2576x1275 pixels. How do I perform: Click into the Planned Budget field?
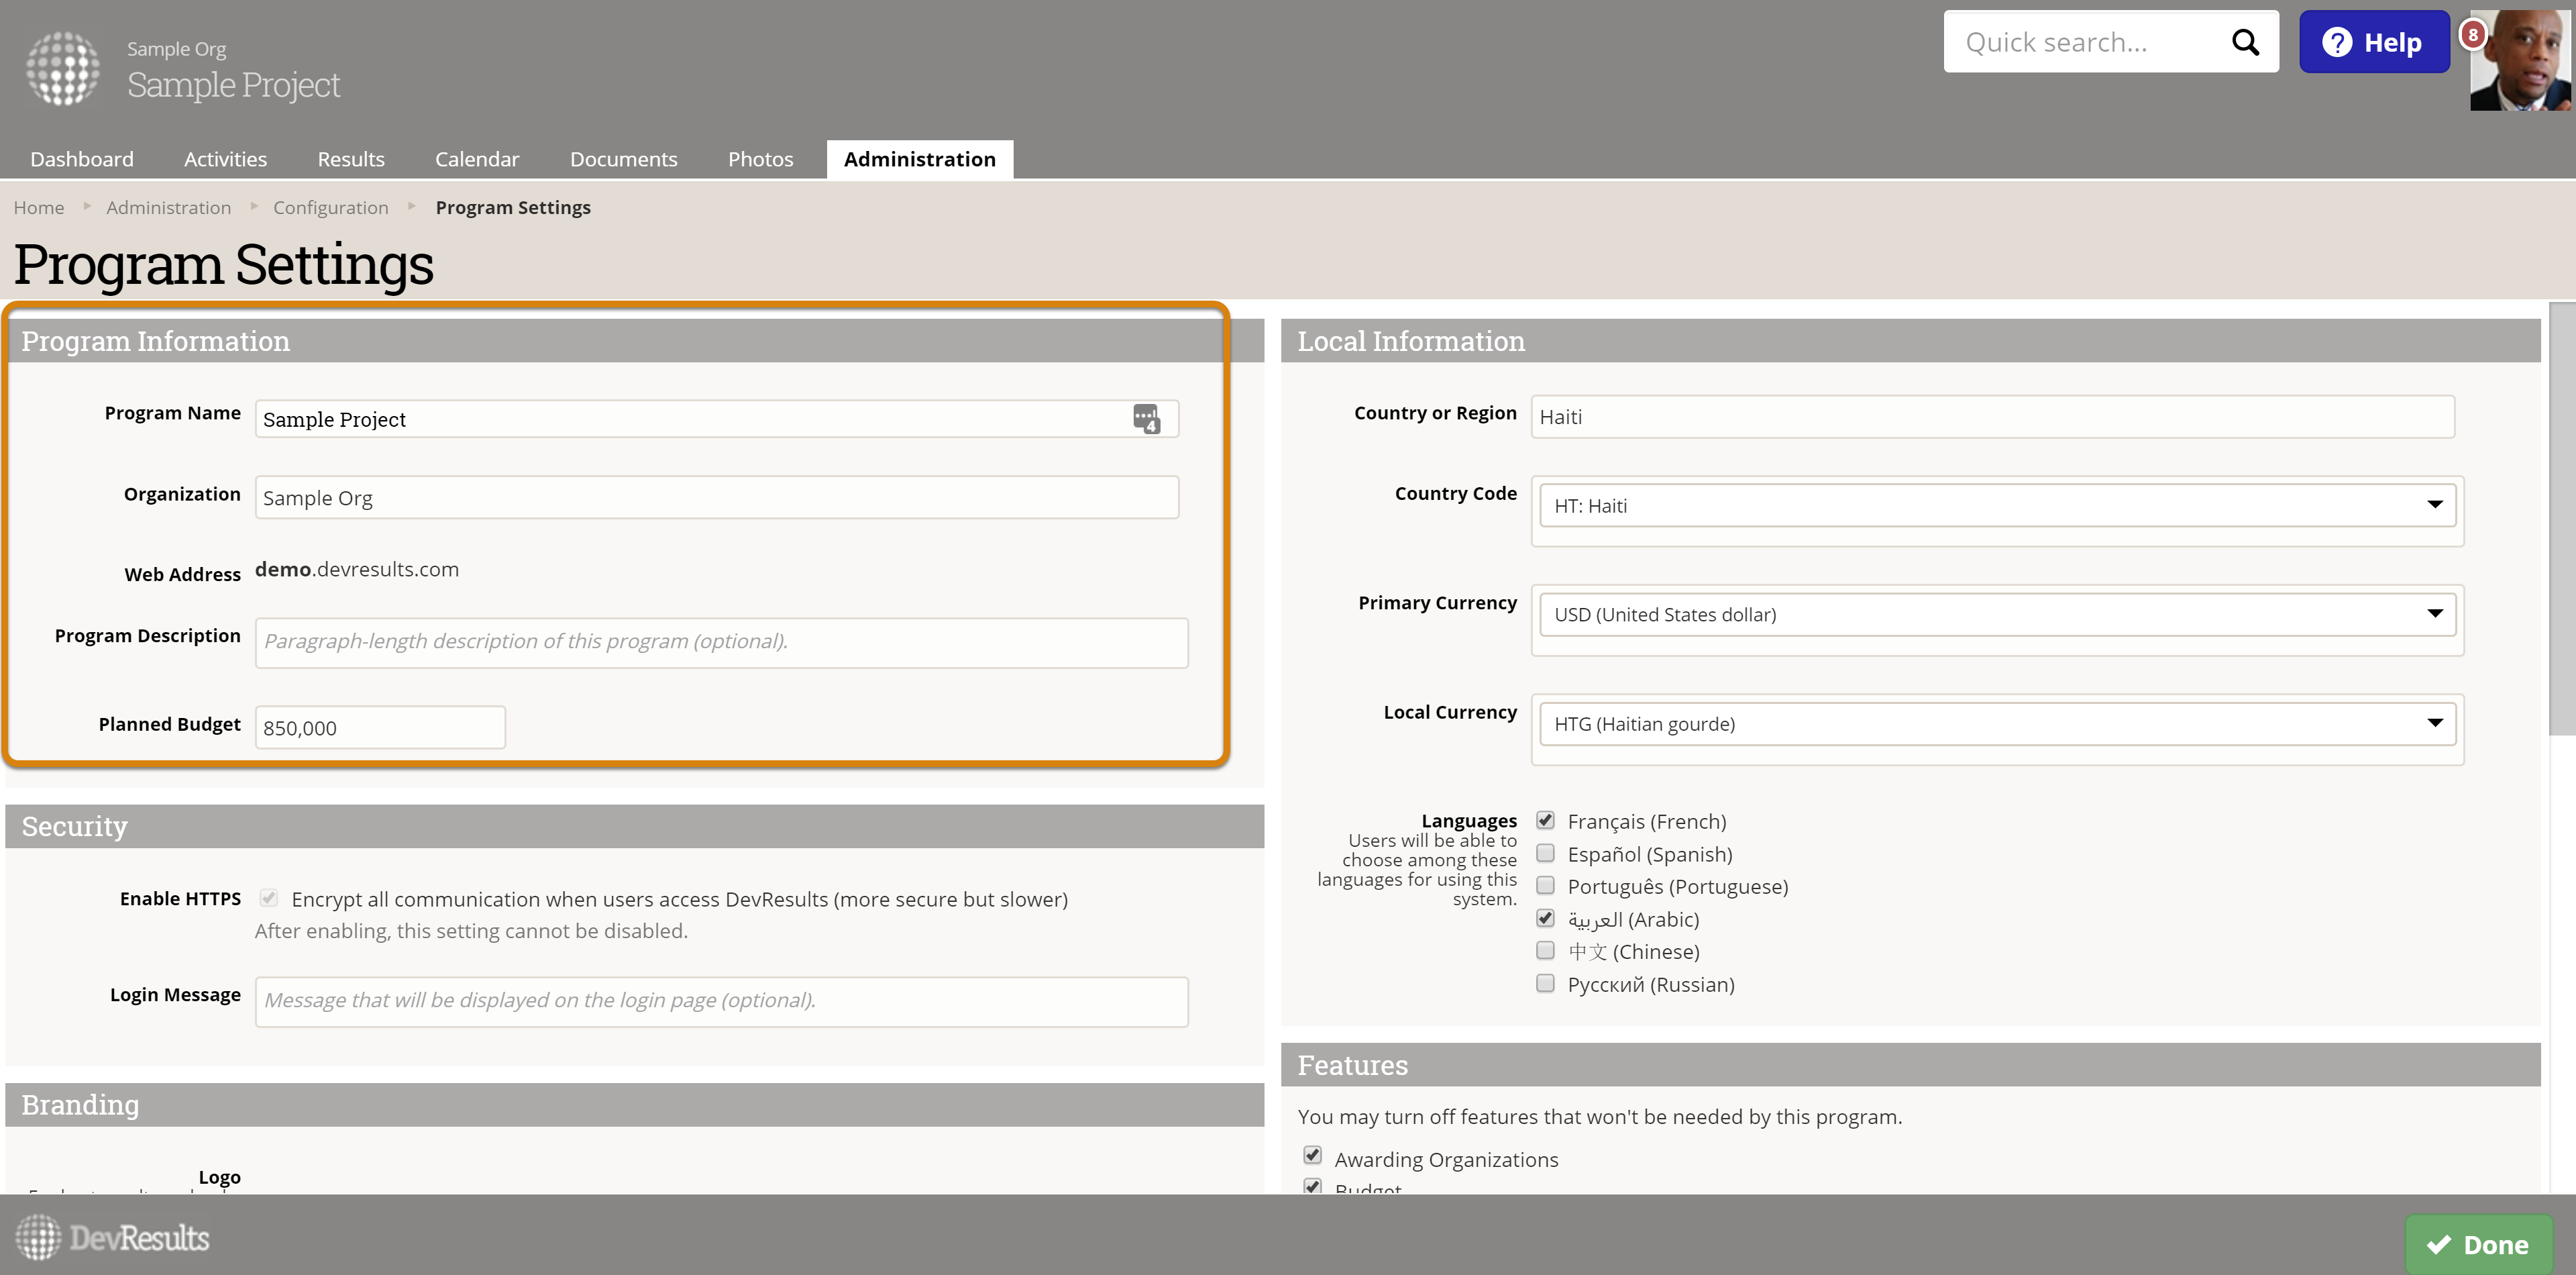(380, 727)
